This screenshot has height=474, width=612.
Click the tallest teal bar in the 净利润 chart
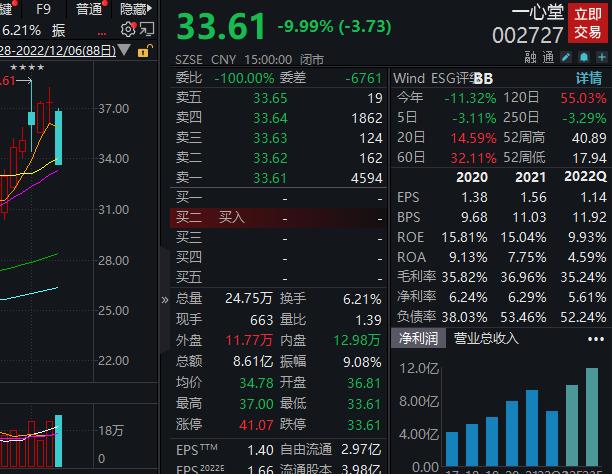point(592,417)
